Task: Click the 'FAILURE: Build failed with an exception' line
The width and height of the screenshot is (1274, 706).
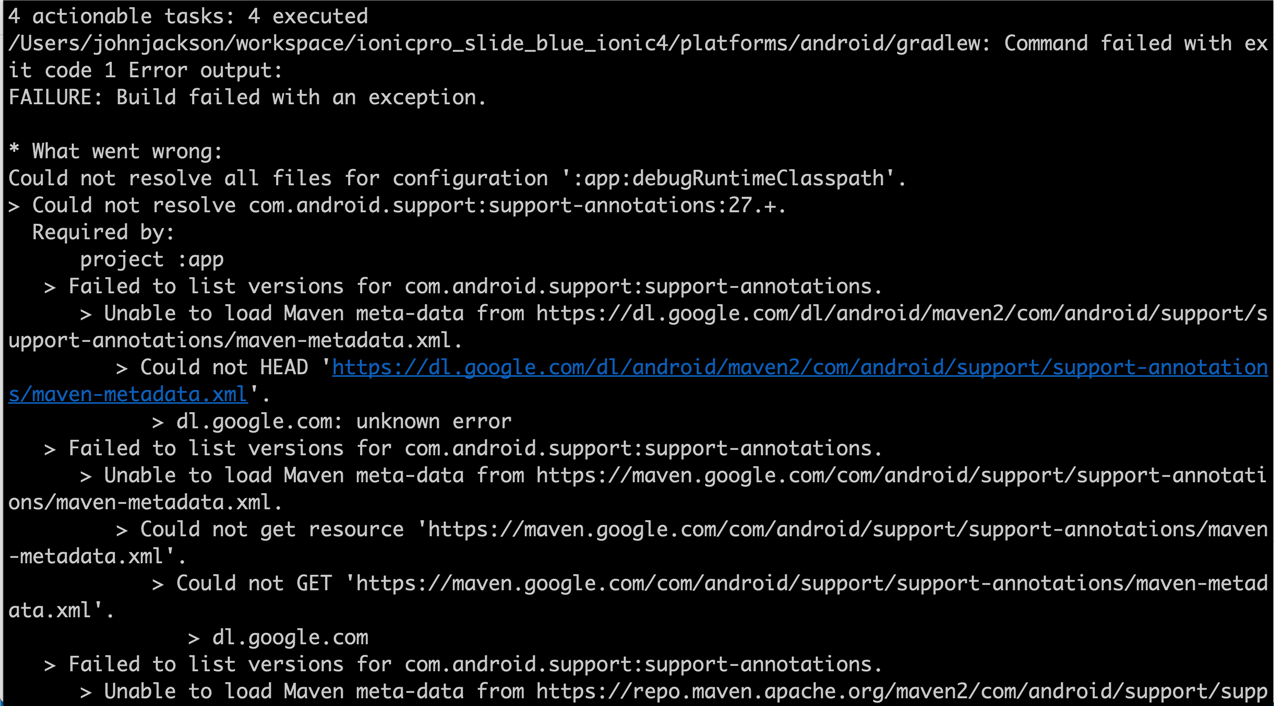Action: (247, 97)
